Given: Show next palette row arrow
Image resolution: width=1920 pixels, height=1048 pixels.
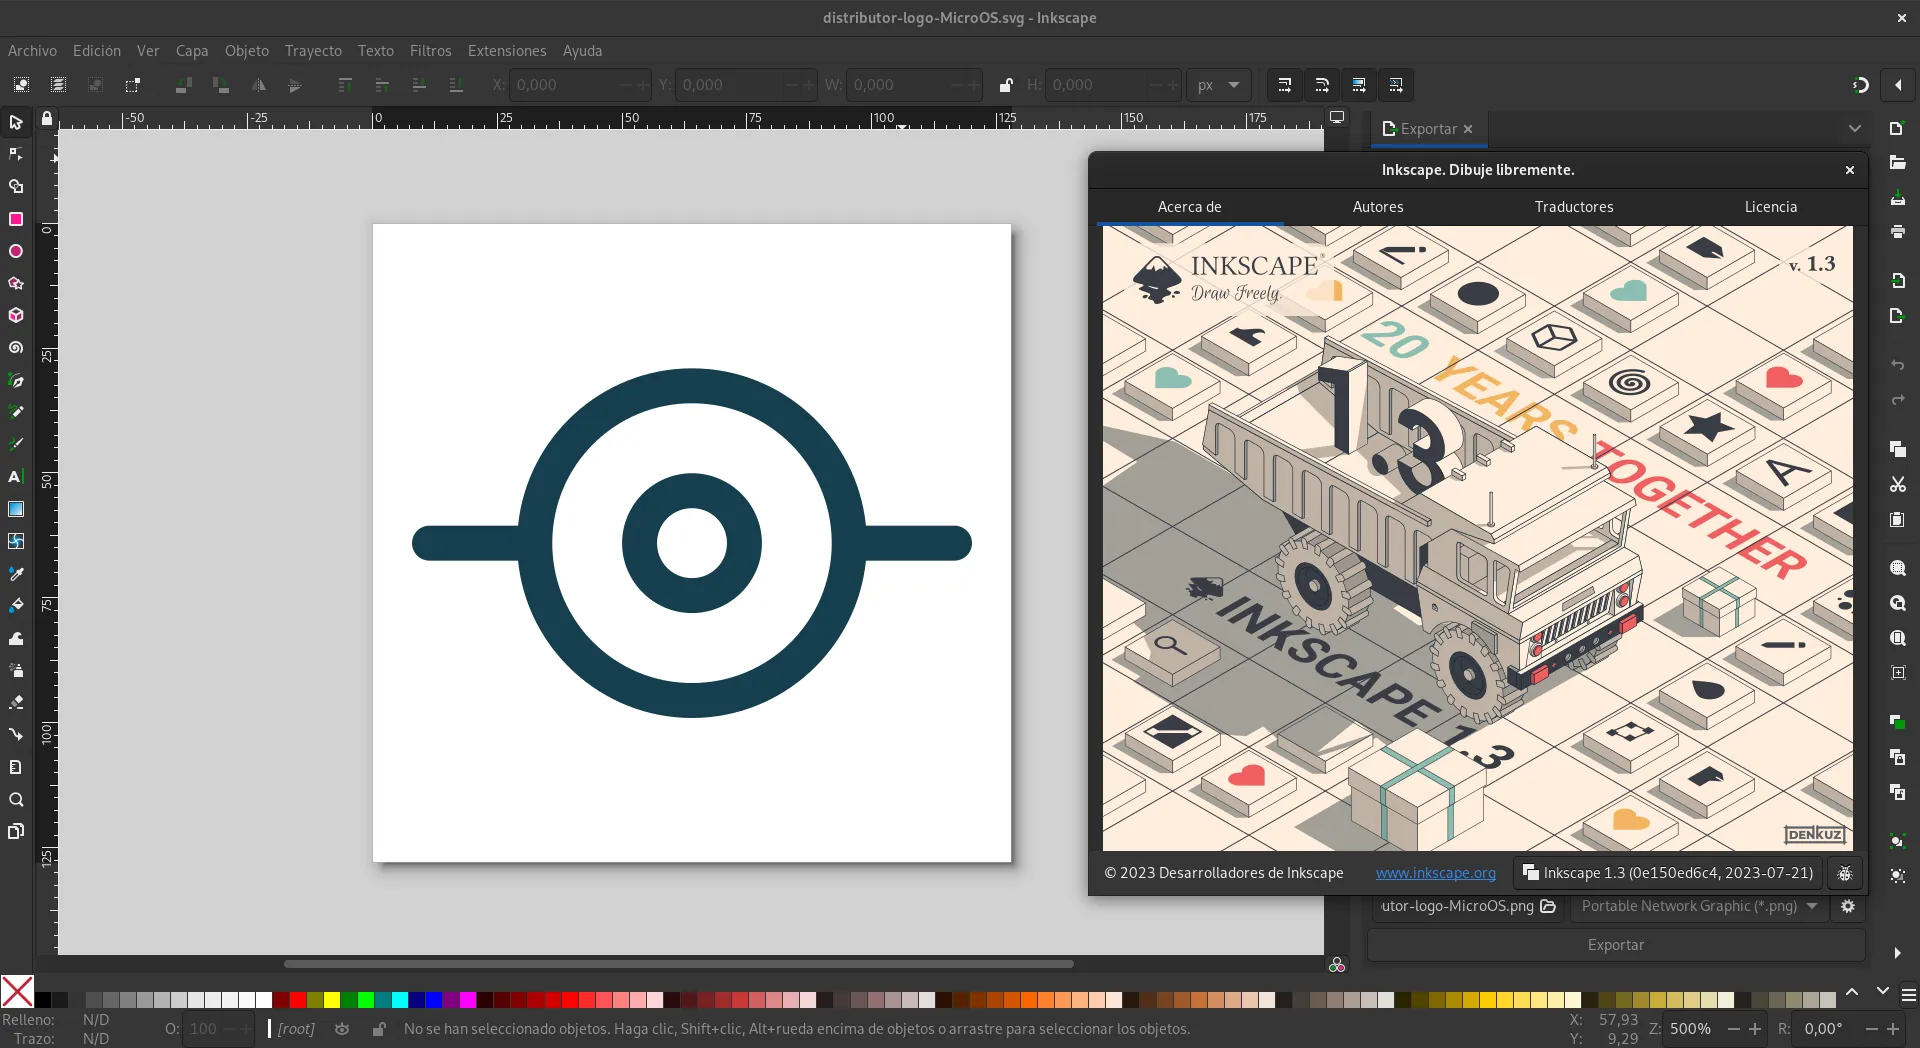Looking at the screenshot, I should coord(1883,992).
